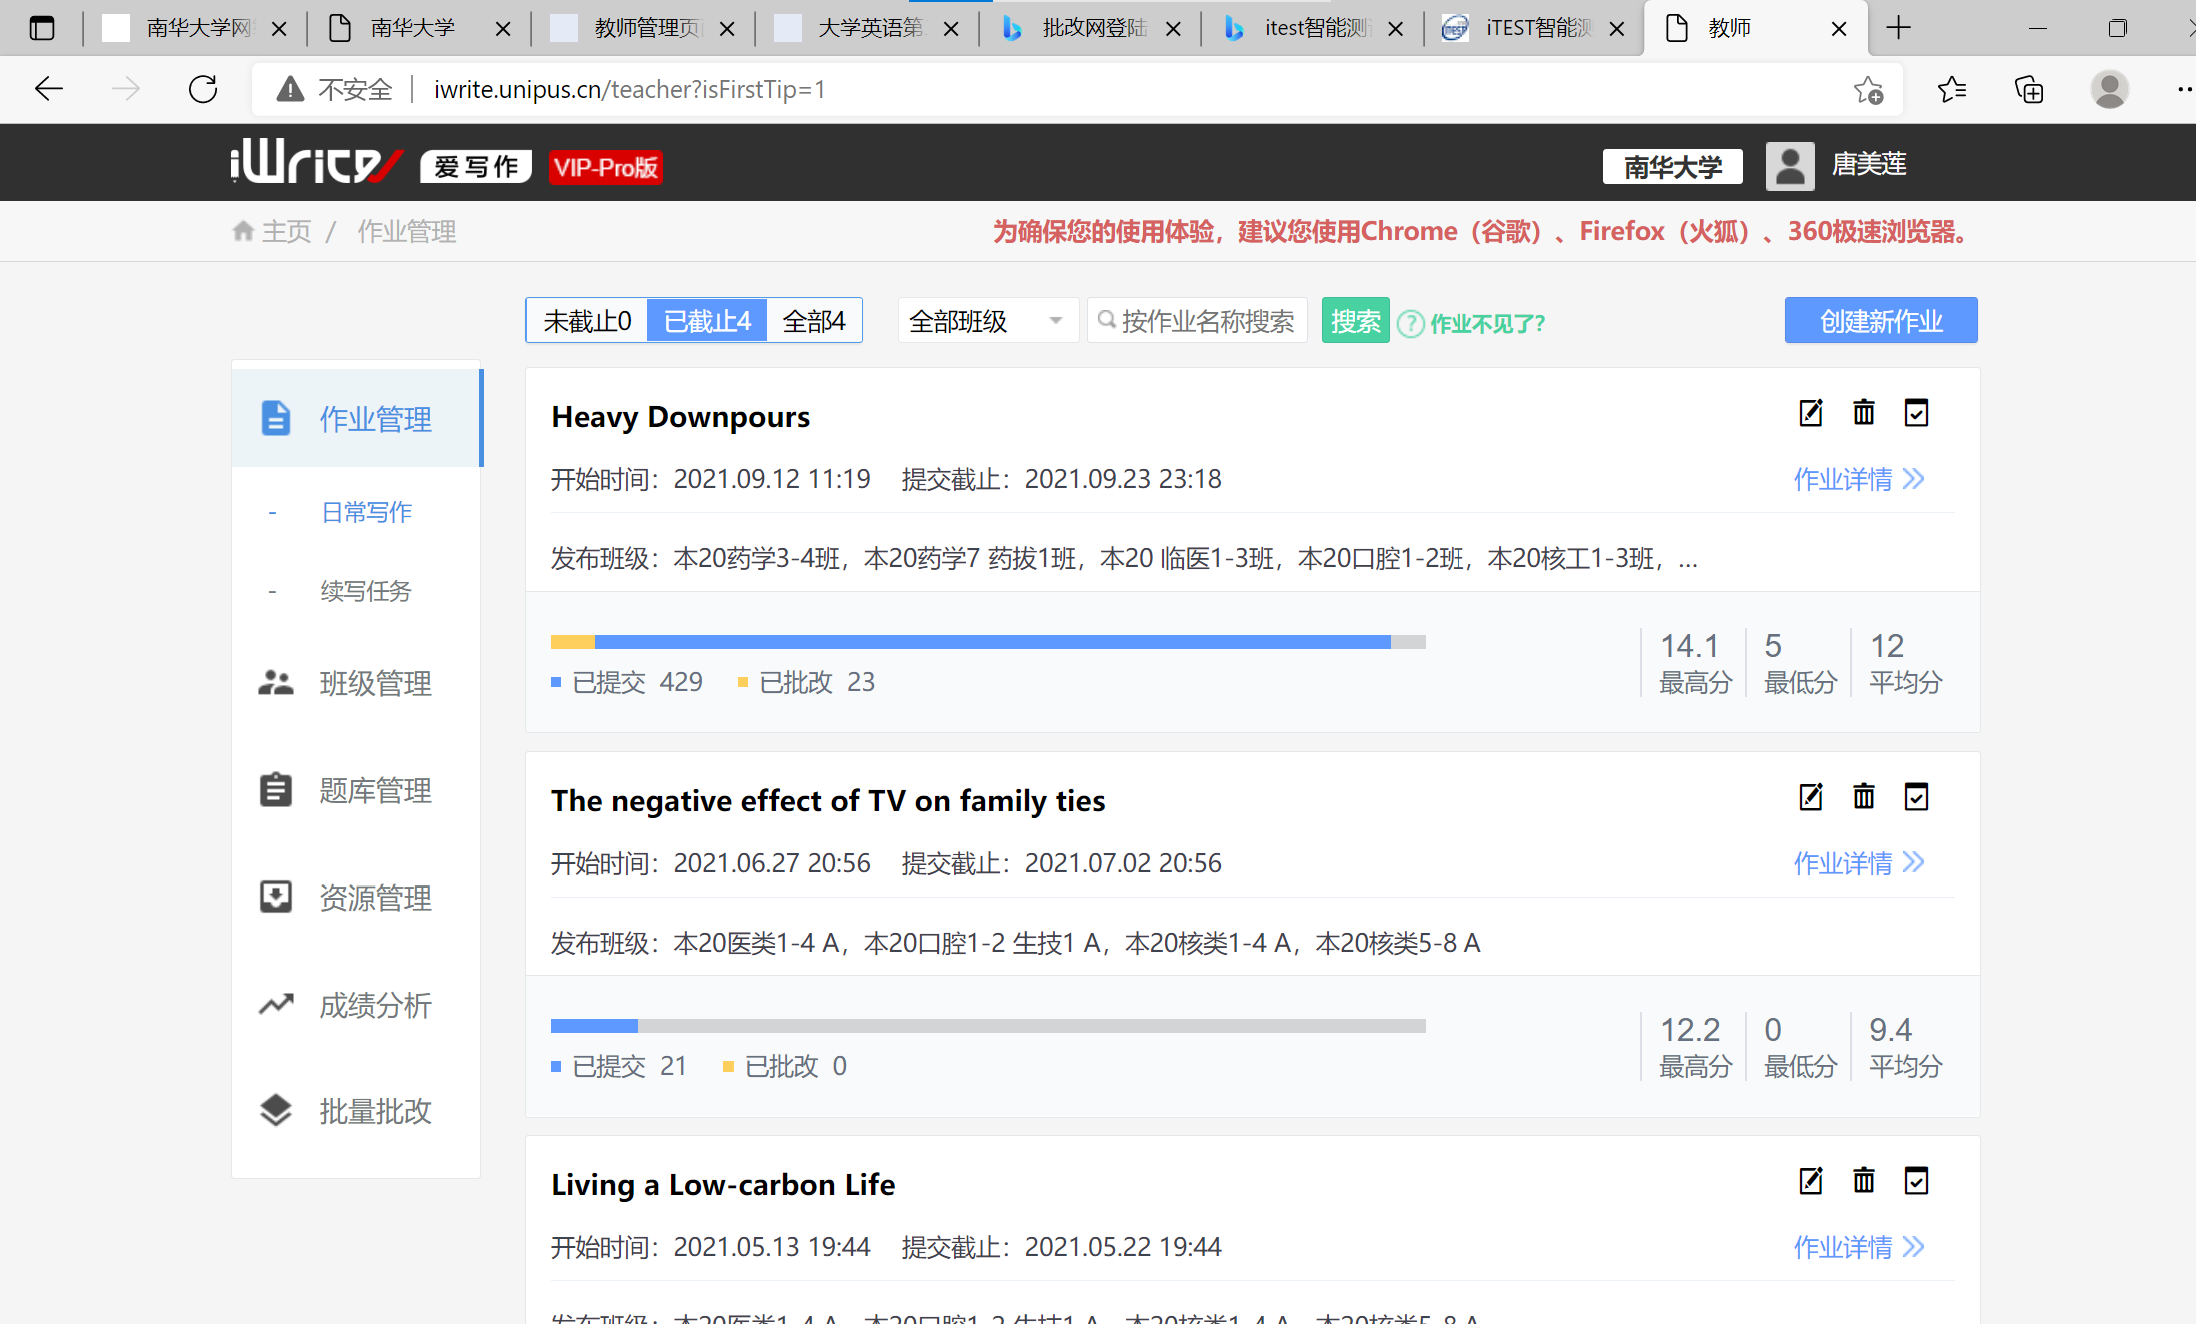The width and height of the screenshot is (2196, 1324).
Task: Select 续写任务 submenu item in sidebar
Action: pyautogui.click(x=365, y=591)
